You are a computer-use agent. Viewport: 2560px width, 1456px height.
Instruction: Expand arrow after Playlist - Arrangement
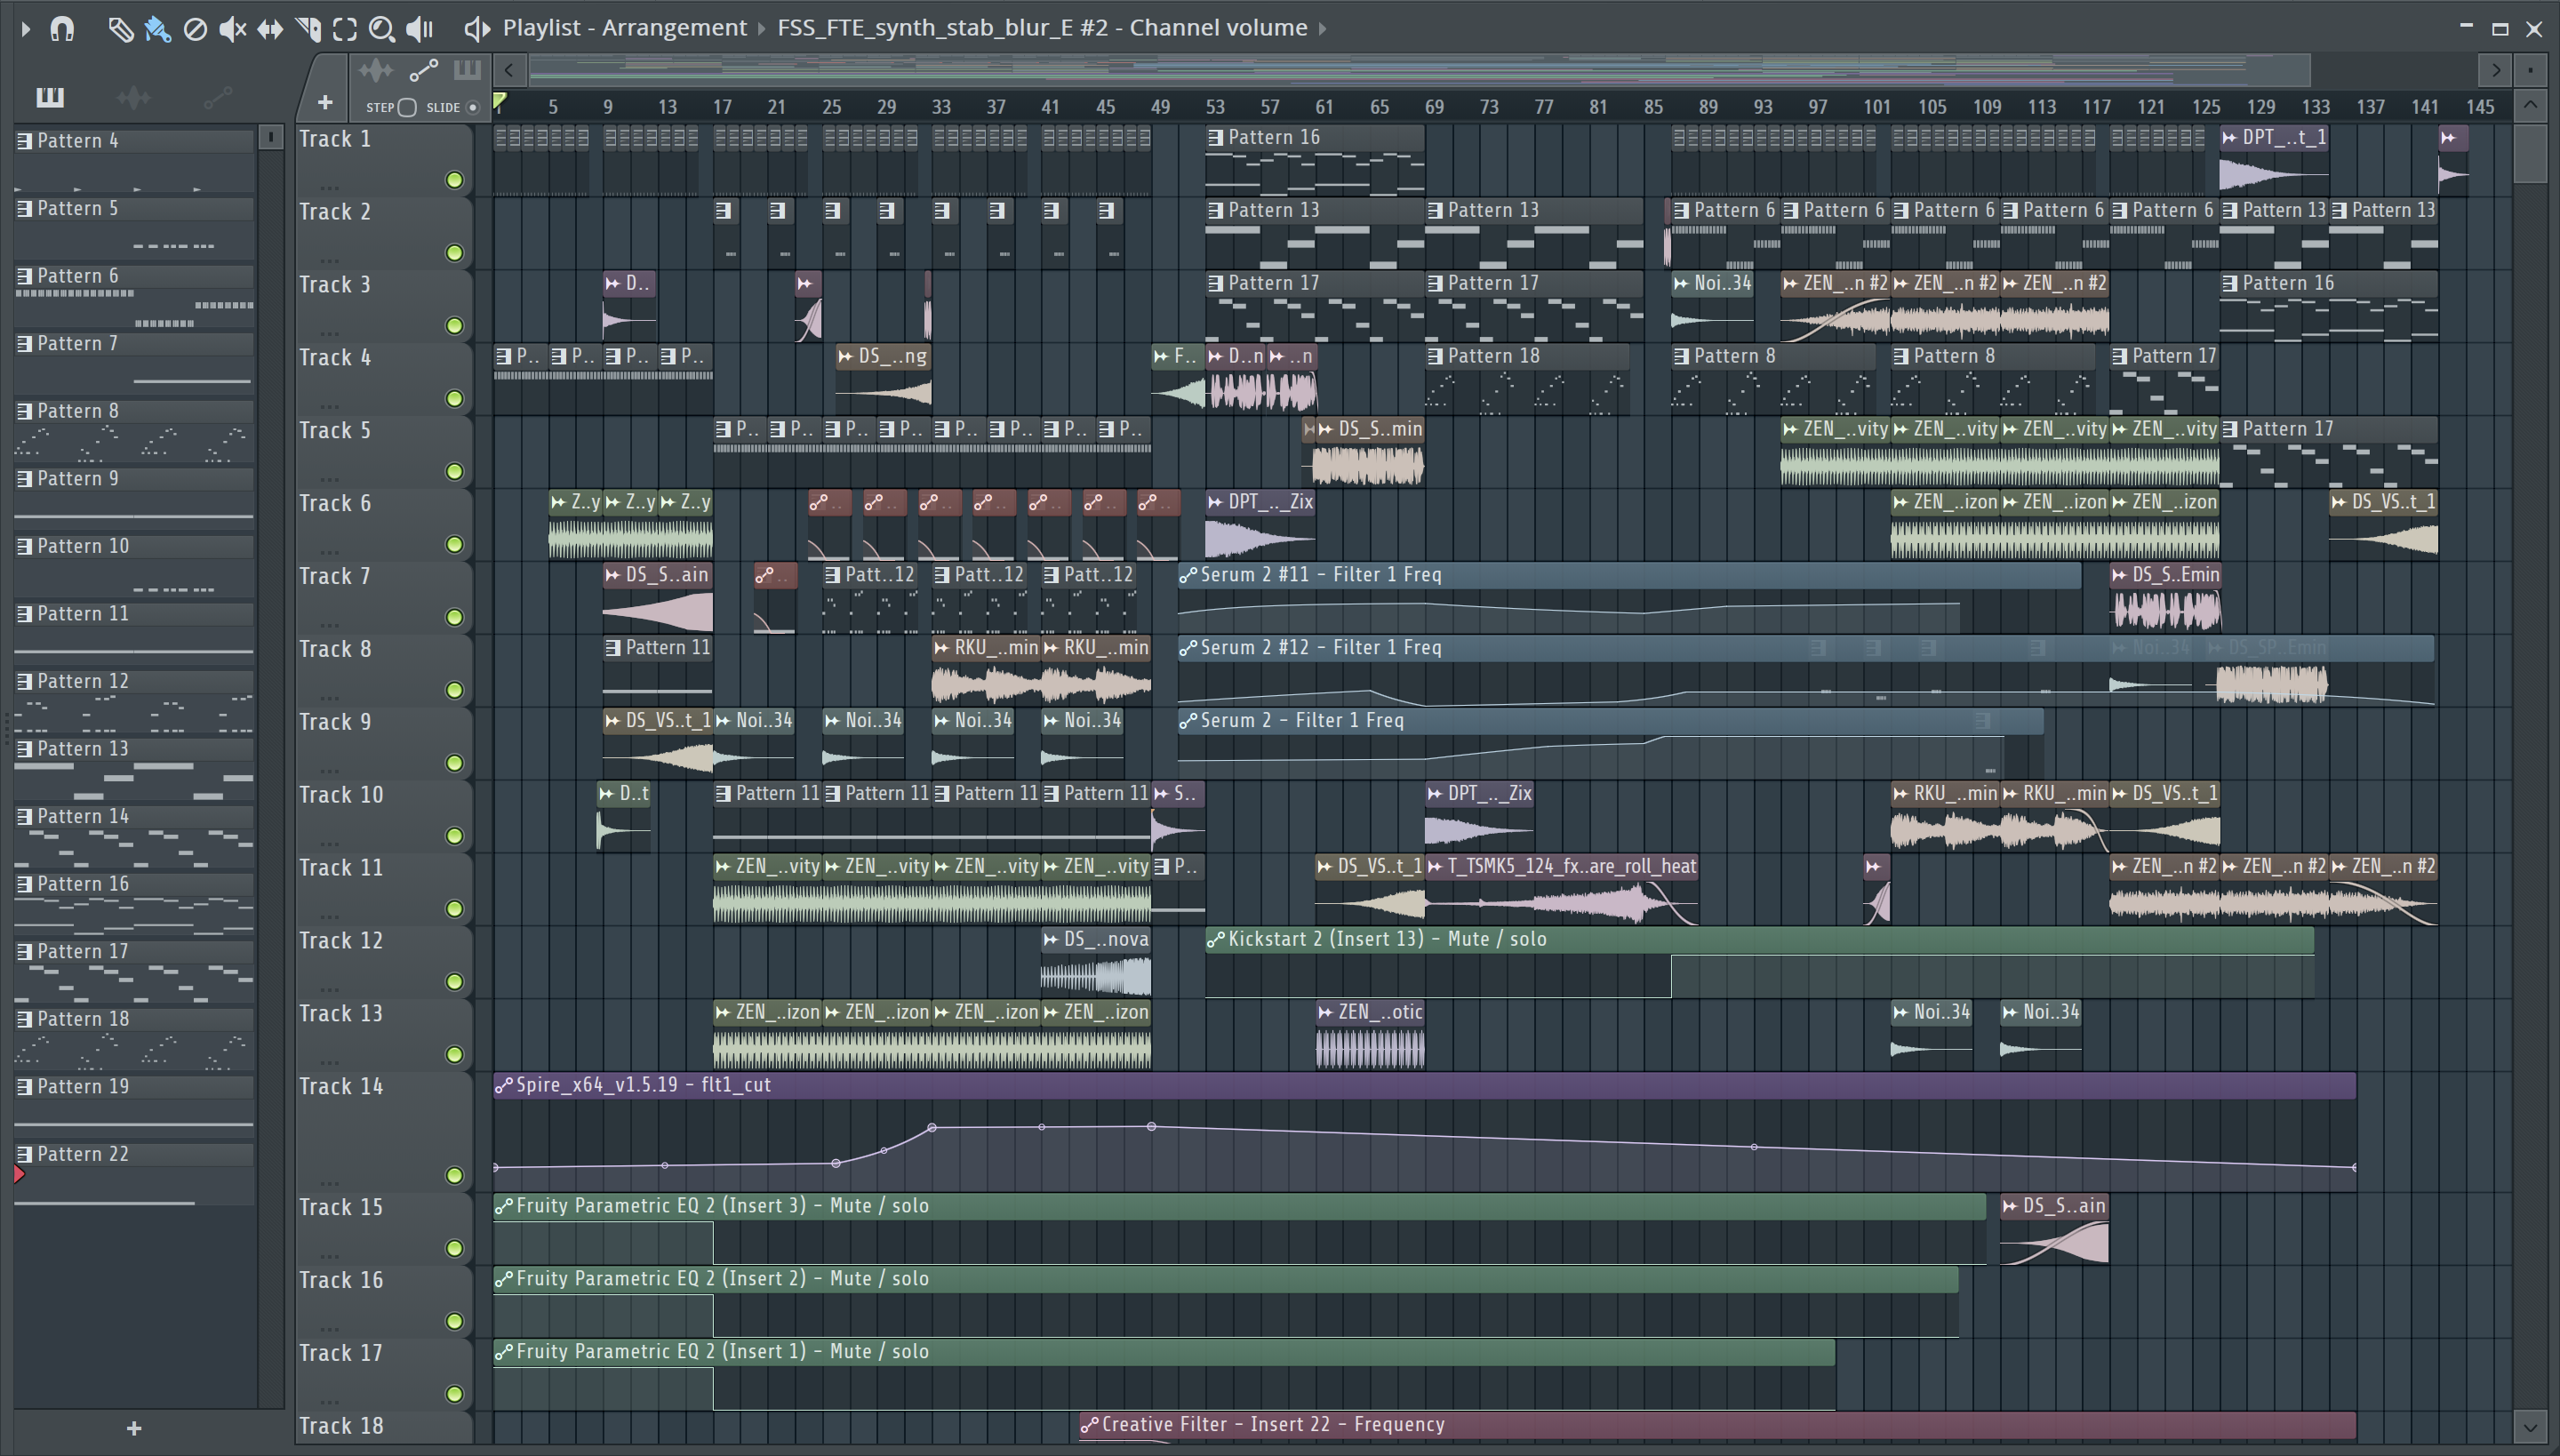pyautogui.click(x=761, y=28)
